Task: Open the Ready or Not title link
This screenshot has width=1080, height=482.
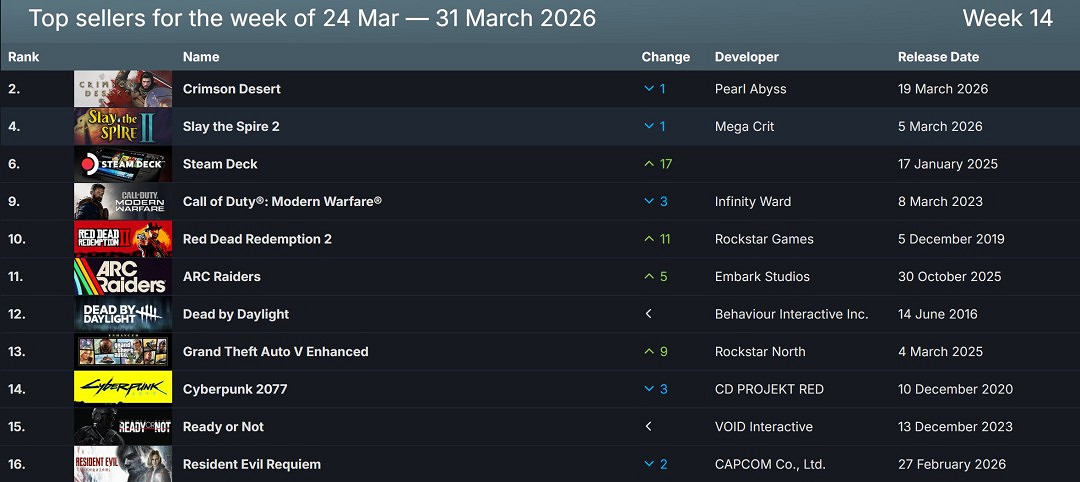Action: 223,426
